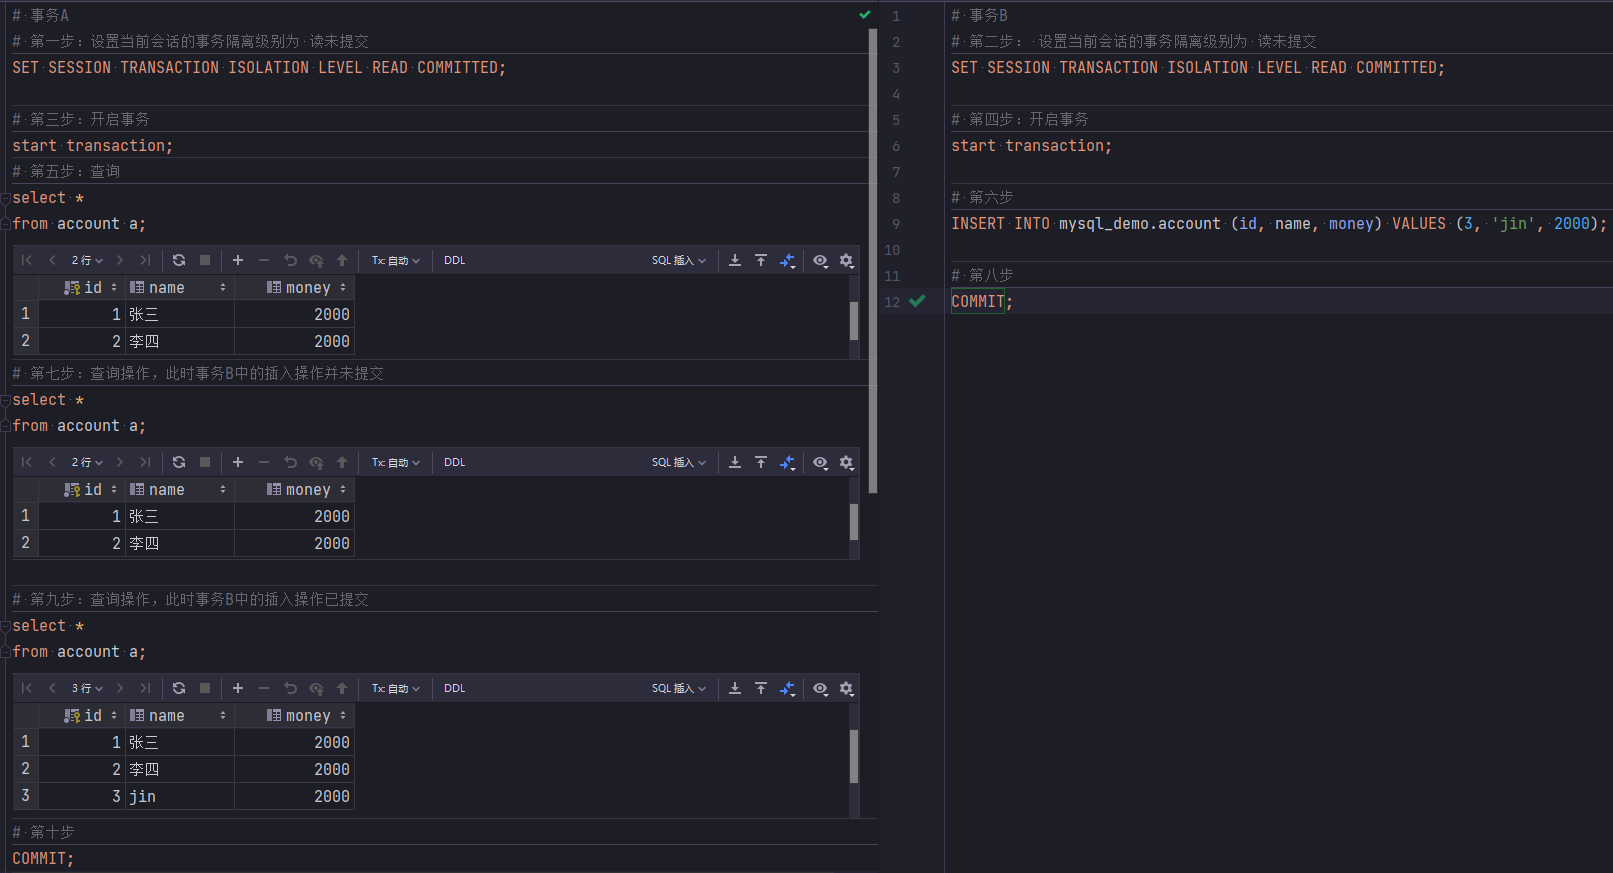Open inspections checkmark atop 事务A editor
This screenshot has height=873, width=1613.
[865, 15]
